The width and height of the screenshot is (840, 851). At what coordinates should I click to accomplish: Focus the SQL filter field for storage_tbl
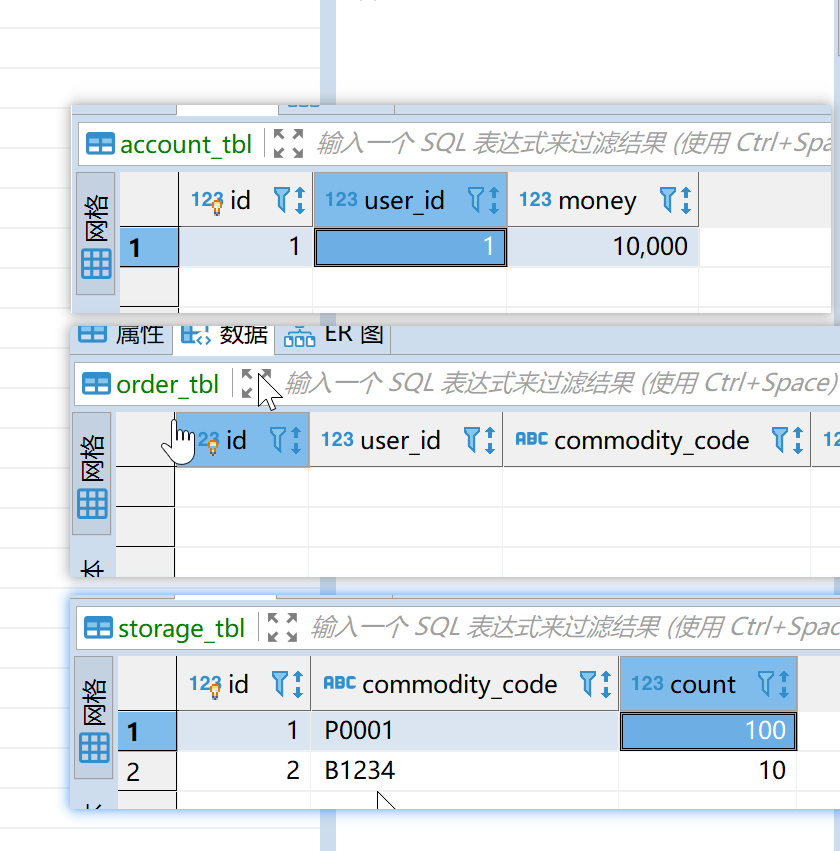574,628
